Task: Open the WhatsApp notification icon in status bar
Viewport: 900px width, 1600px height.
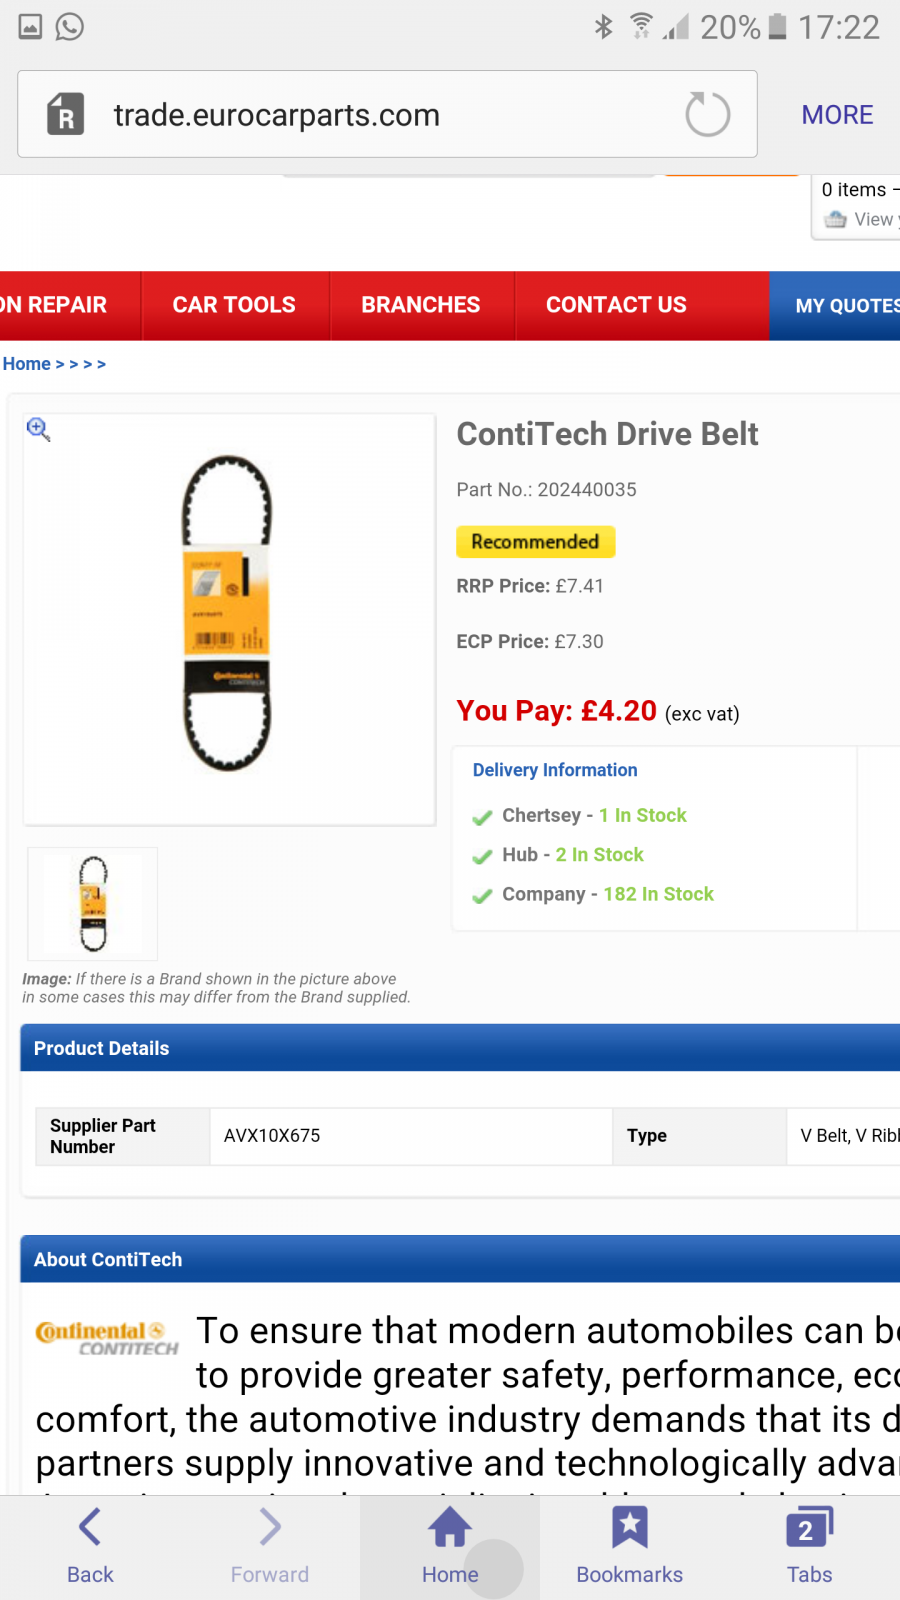Action: [69, 27]
